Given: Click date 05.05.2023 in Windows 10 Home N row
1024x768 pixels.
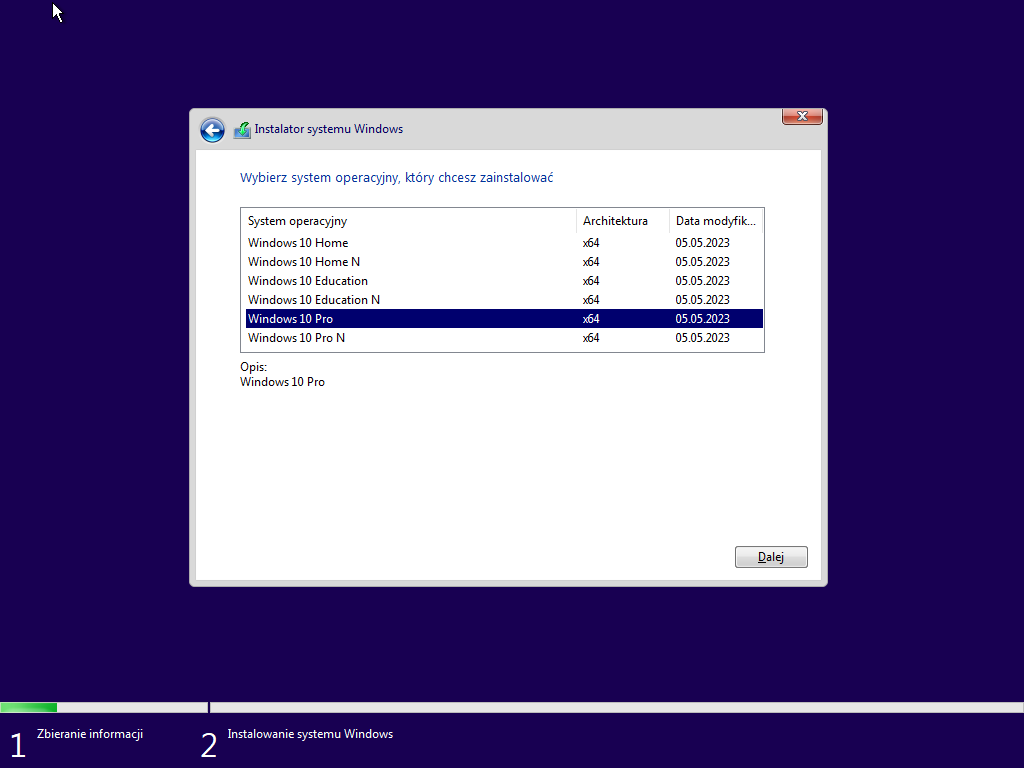Looking at the screenshot, I should point(703,262).
